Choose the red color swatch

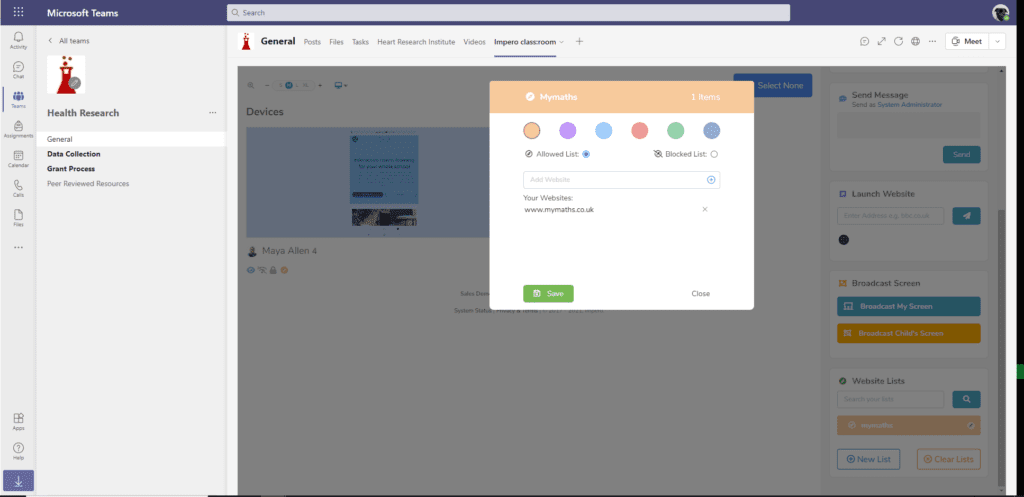[639, 131]
